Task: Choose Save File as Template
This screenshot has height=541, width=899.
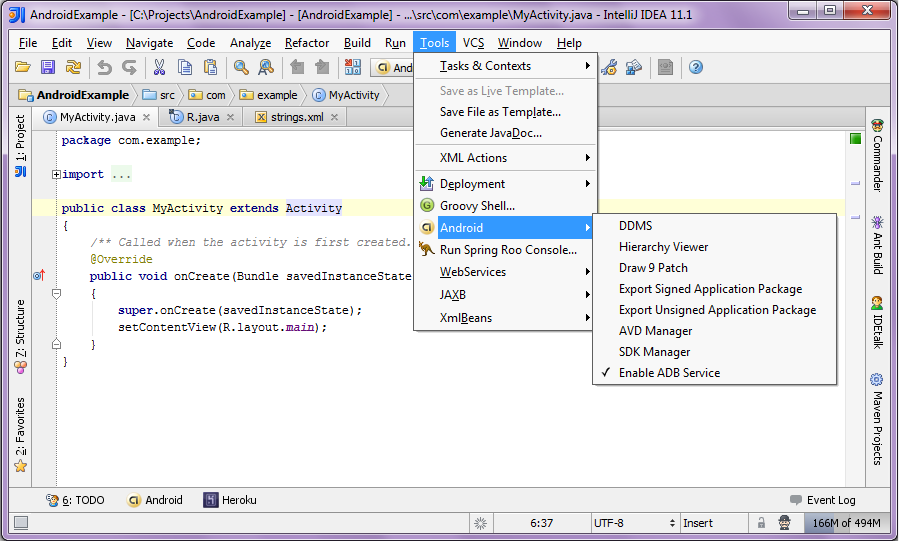Action: click(x=505, y=112)
